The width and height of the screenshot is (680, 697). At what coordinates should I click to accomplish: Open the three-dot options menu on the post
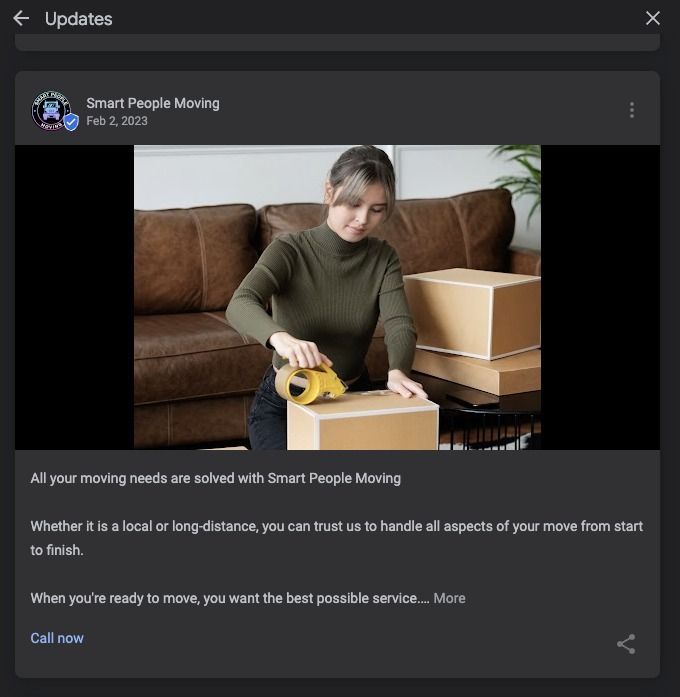pyautogui.click(x=632, y=110)
